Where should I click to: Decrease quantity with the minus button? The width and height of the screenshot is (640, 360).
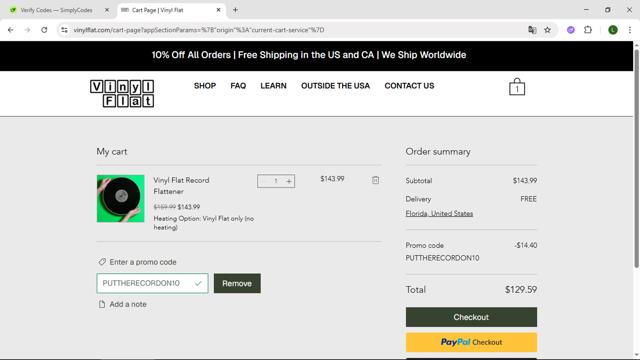pos(263,181)
